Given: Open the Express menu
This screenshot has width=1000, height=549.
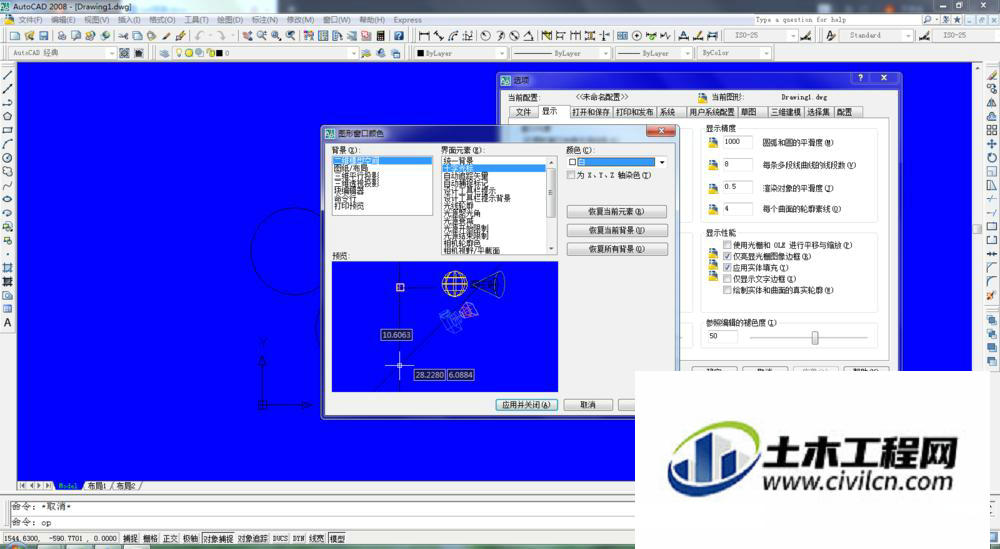Looking at the screenshot, I should coord(408,20).
